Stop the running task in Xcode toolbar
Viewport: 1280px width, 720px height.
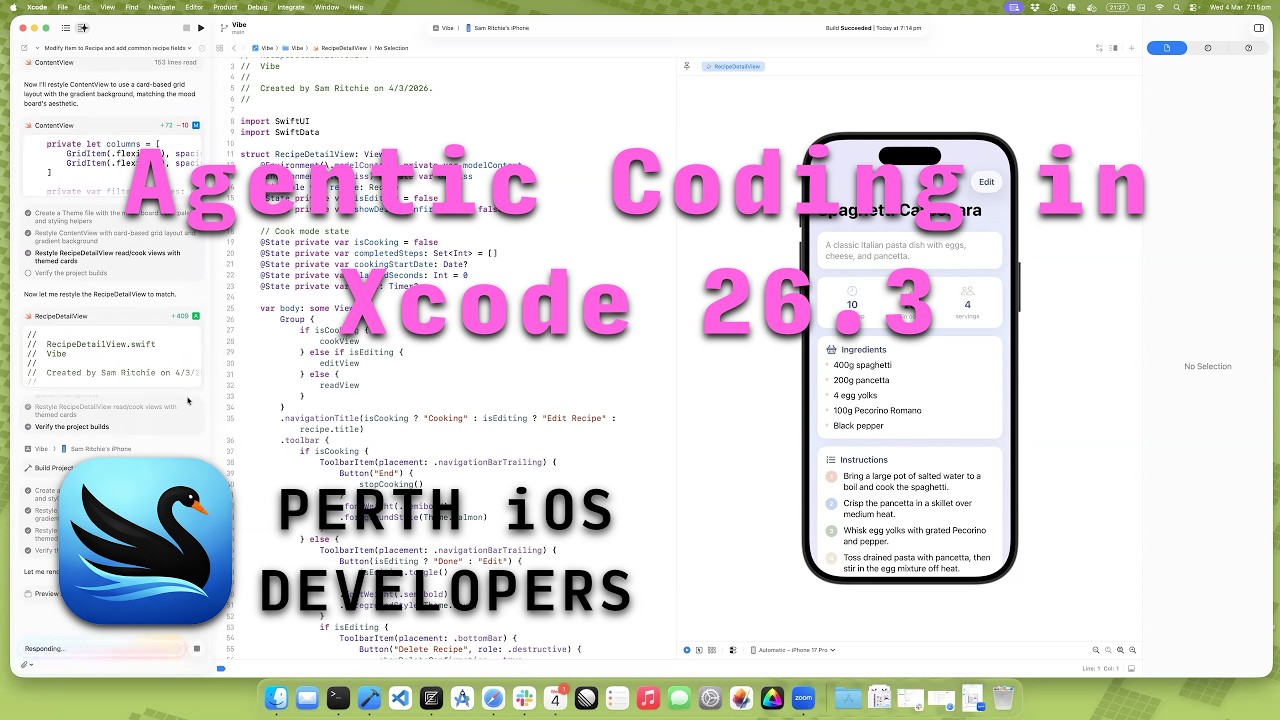(x=186, y=28)
